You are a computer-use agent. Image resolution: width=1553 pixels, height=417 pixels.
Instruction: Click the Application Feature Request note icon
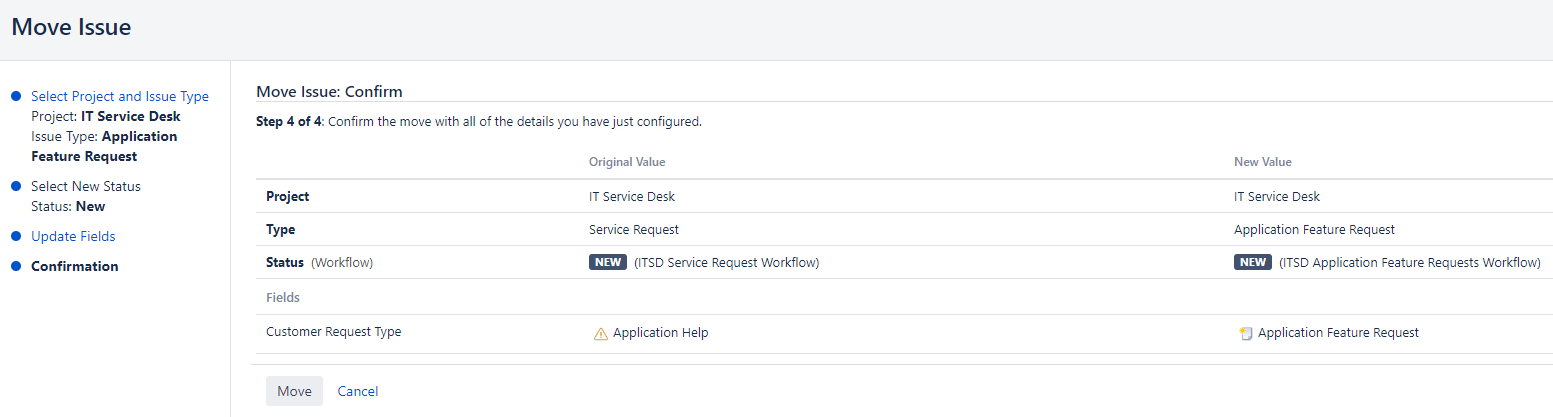pos(1245,334)
